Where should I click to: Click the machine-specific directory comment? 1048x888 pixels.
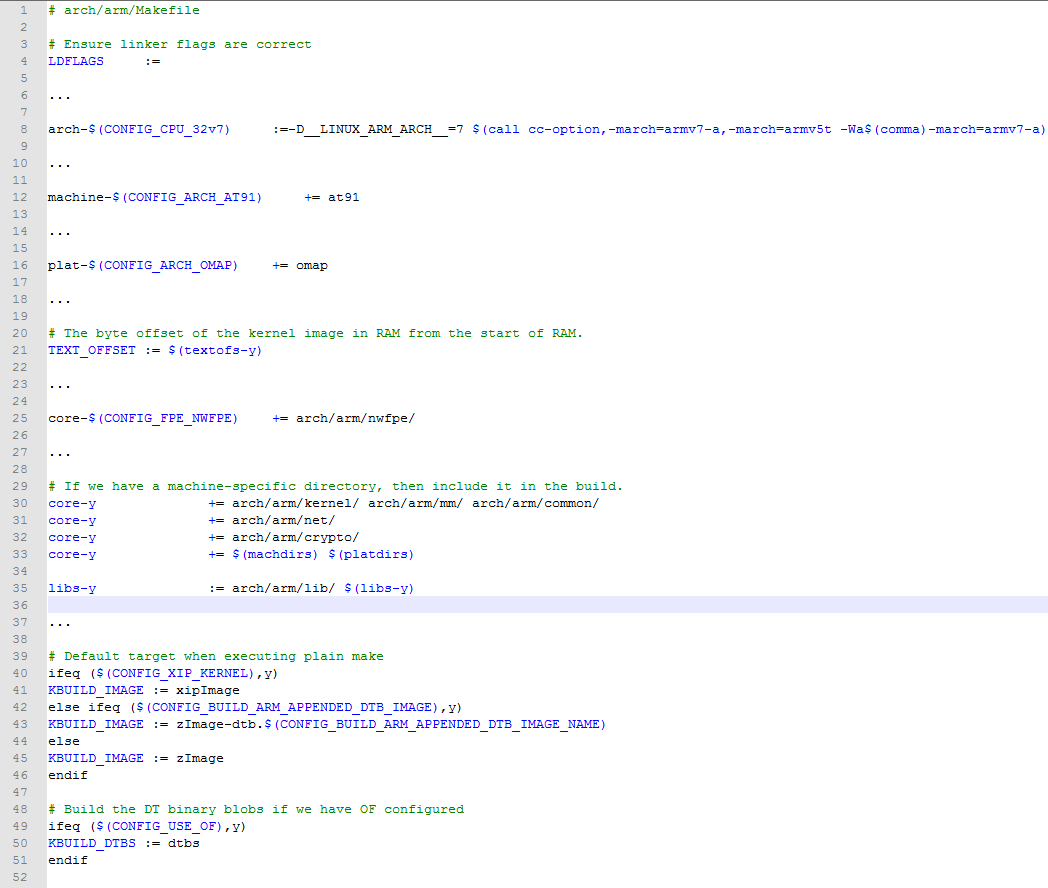[x=336, y=486]
